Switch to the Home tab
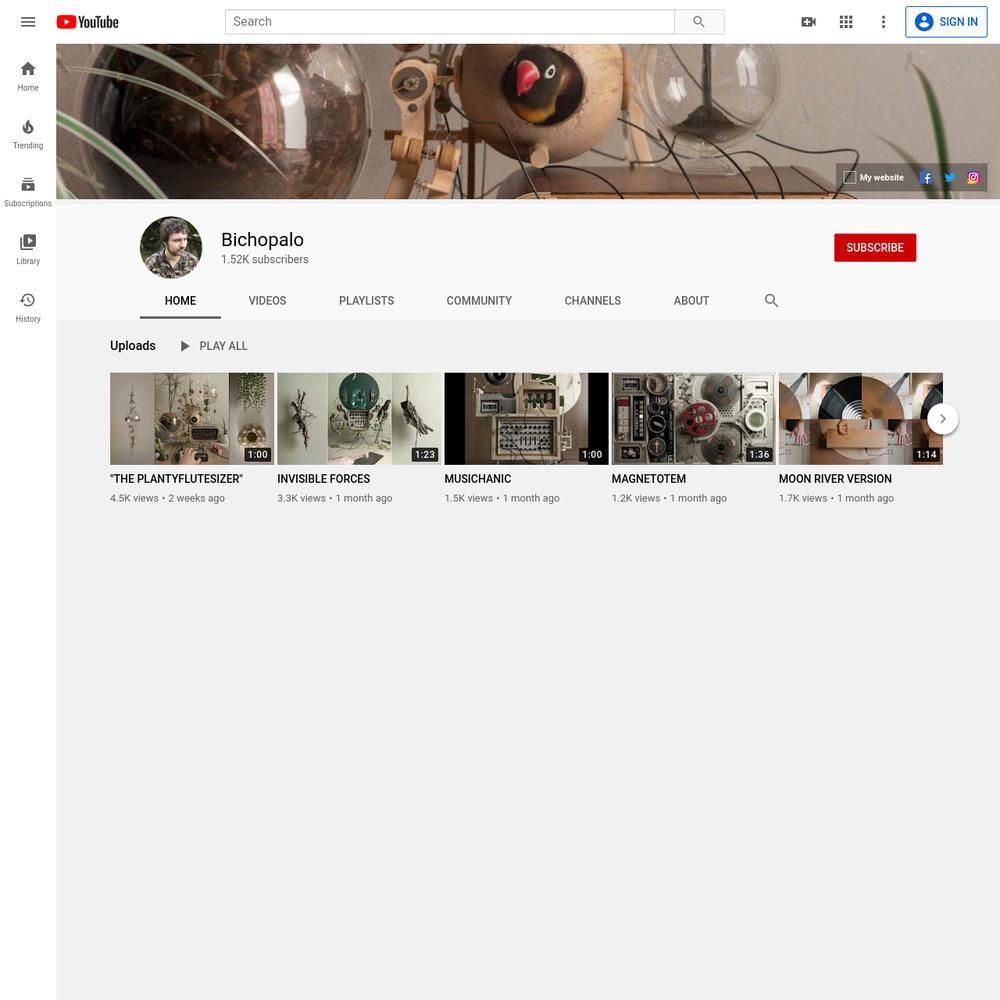 [x=180, y=300]
